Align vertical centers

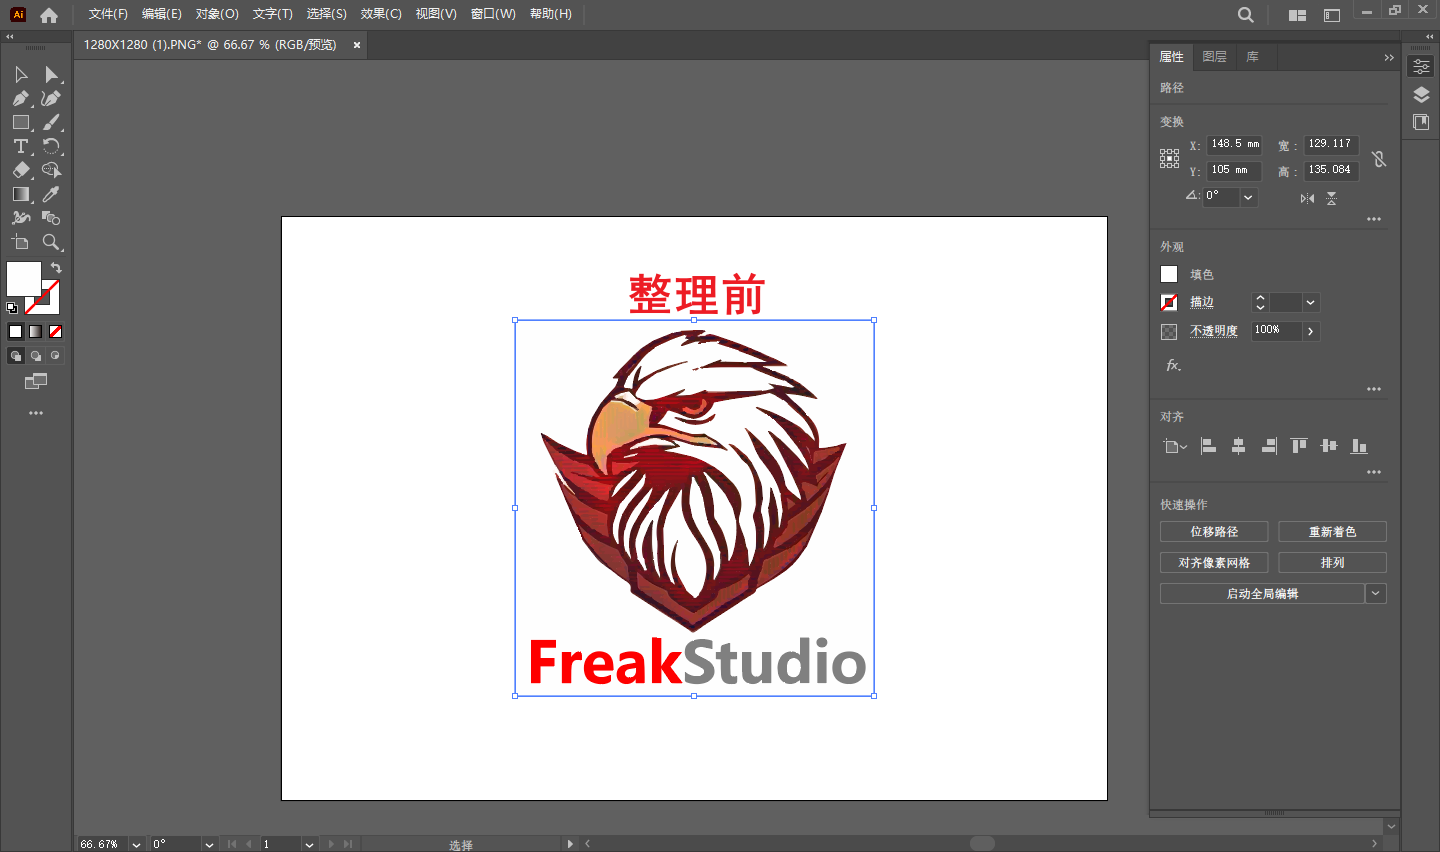1329,446
